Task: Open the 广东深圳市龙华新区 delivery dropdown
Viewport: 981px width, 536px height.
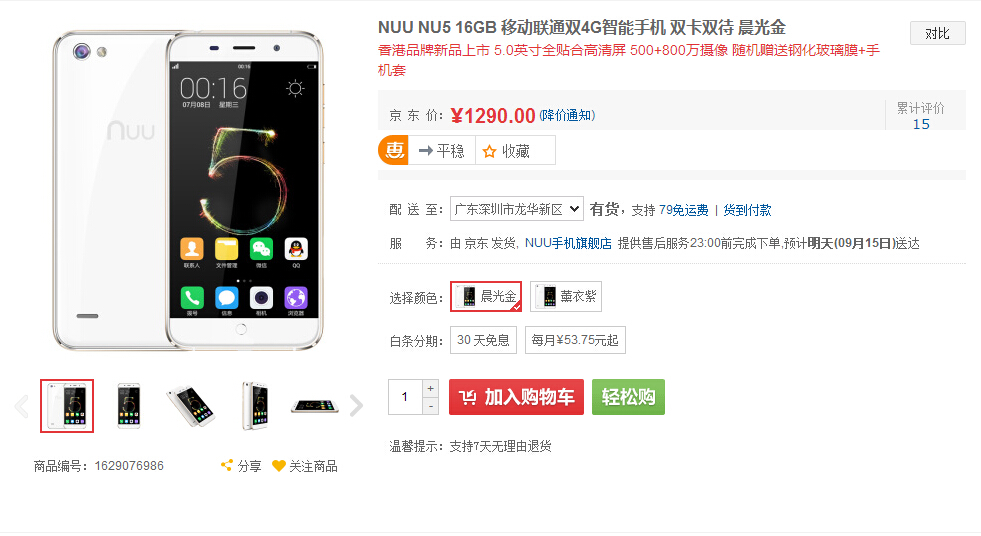Action: pyautogui.click(x=517, y=209)
